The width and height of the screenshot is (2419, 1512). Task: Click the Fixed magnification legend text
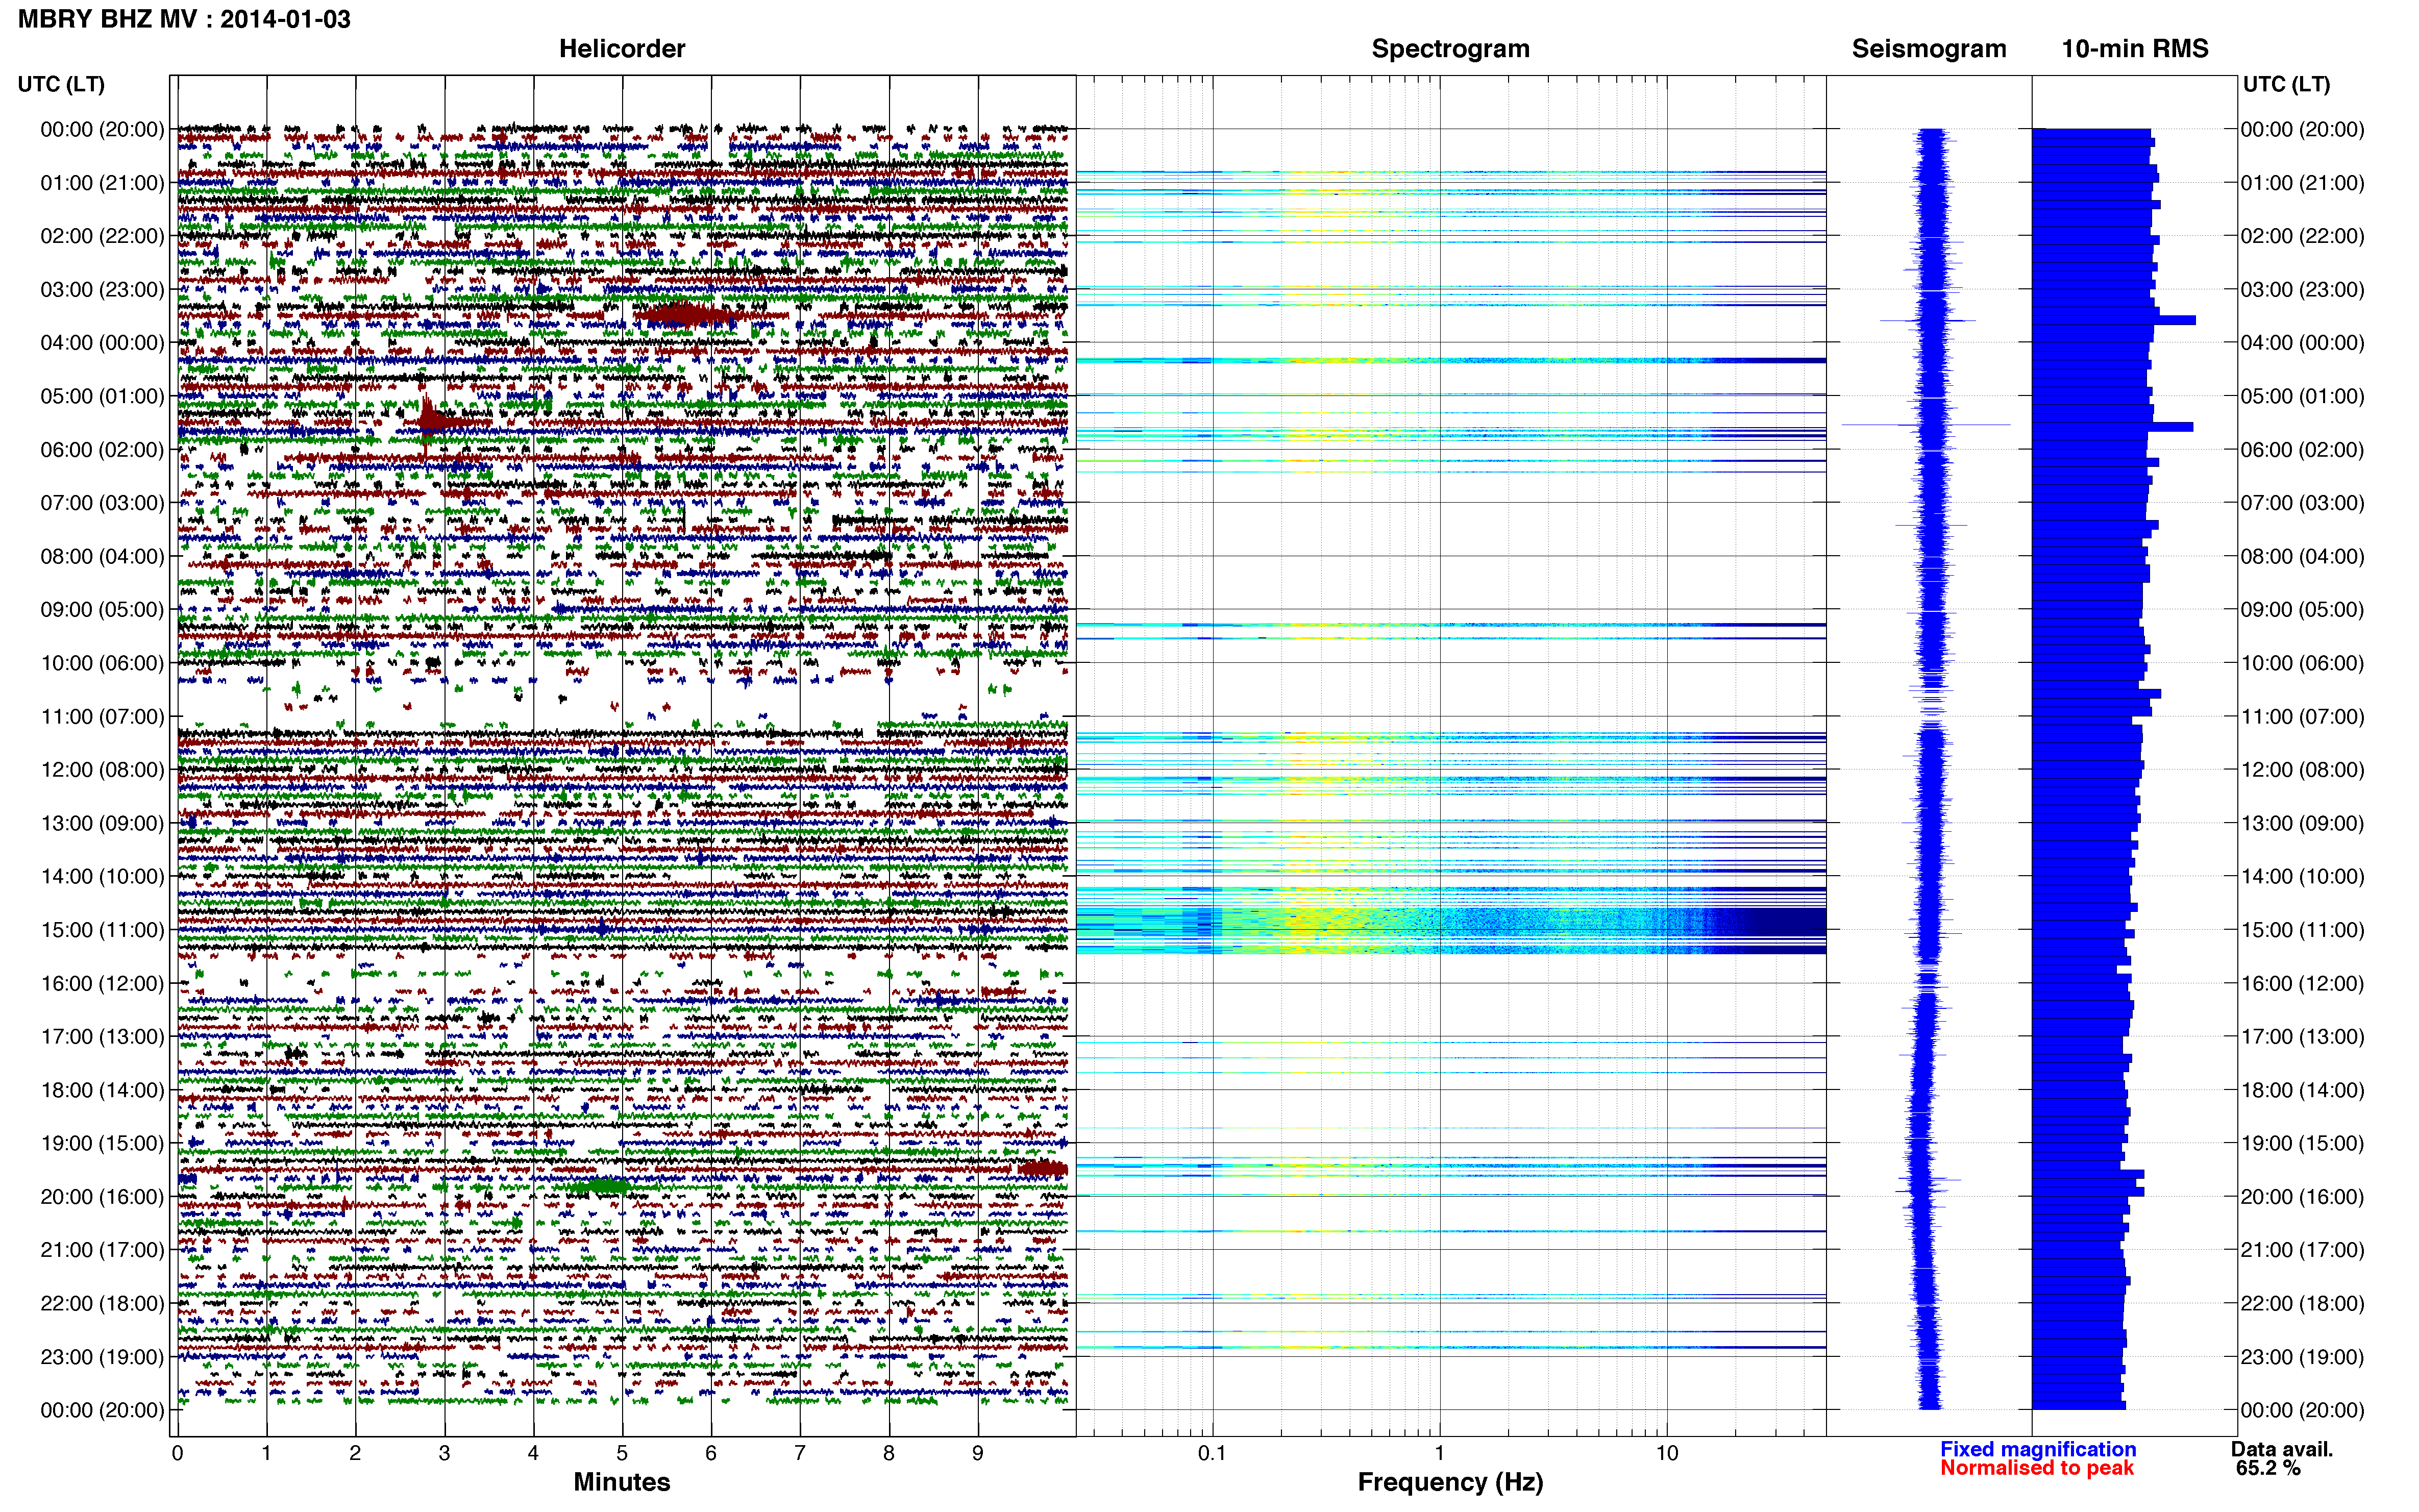click(x=2038, y=1449)
